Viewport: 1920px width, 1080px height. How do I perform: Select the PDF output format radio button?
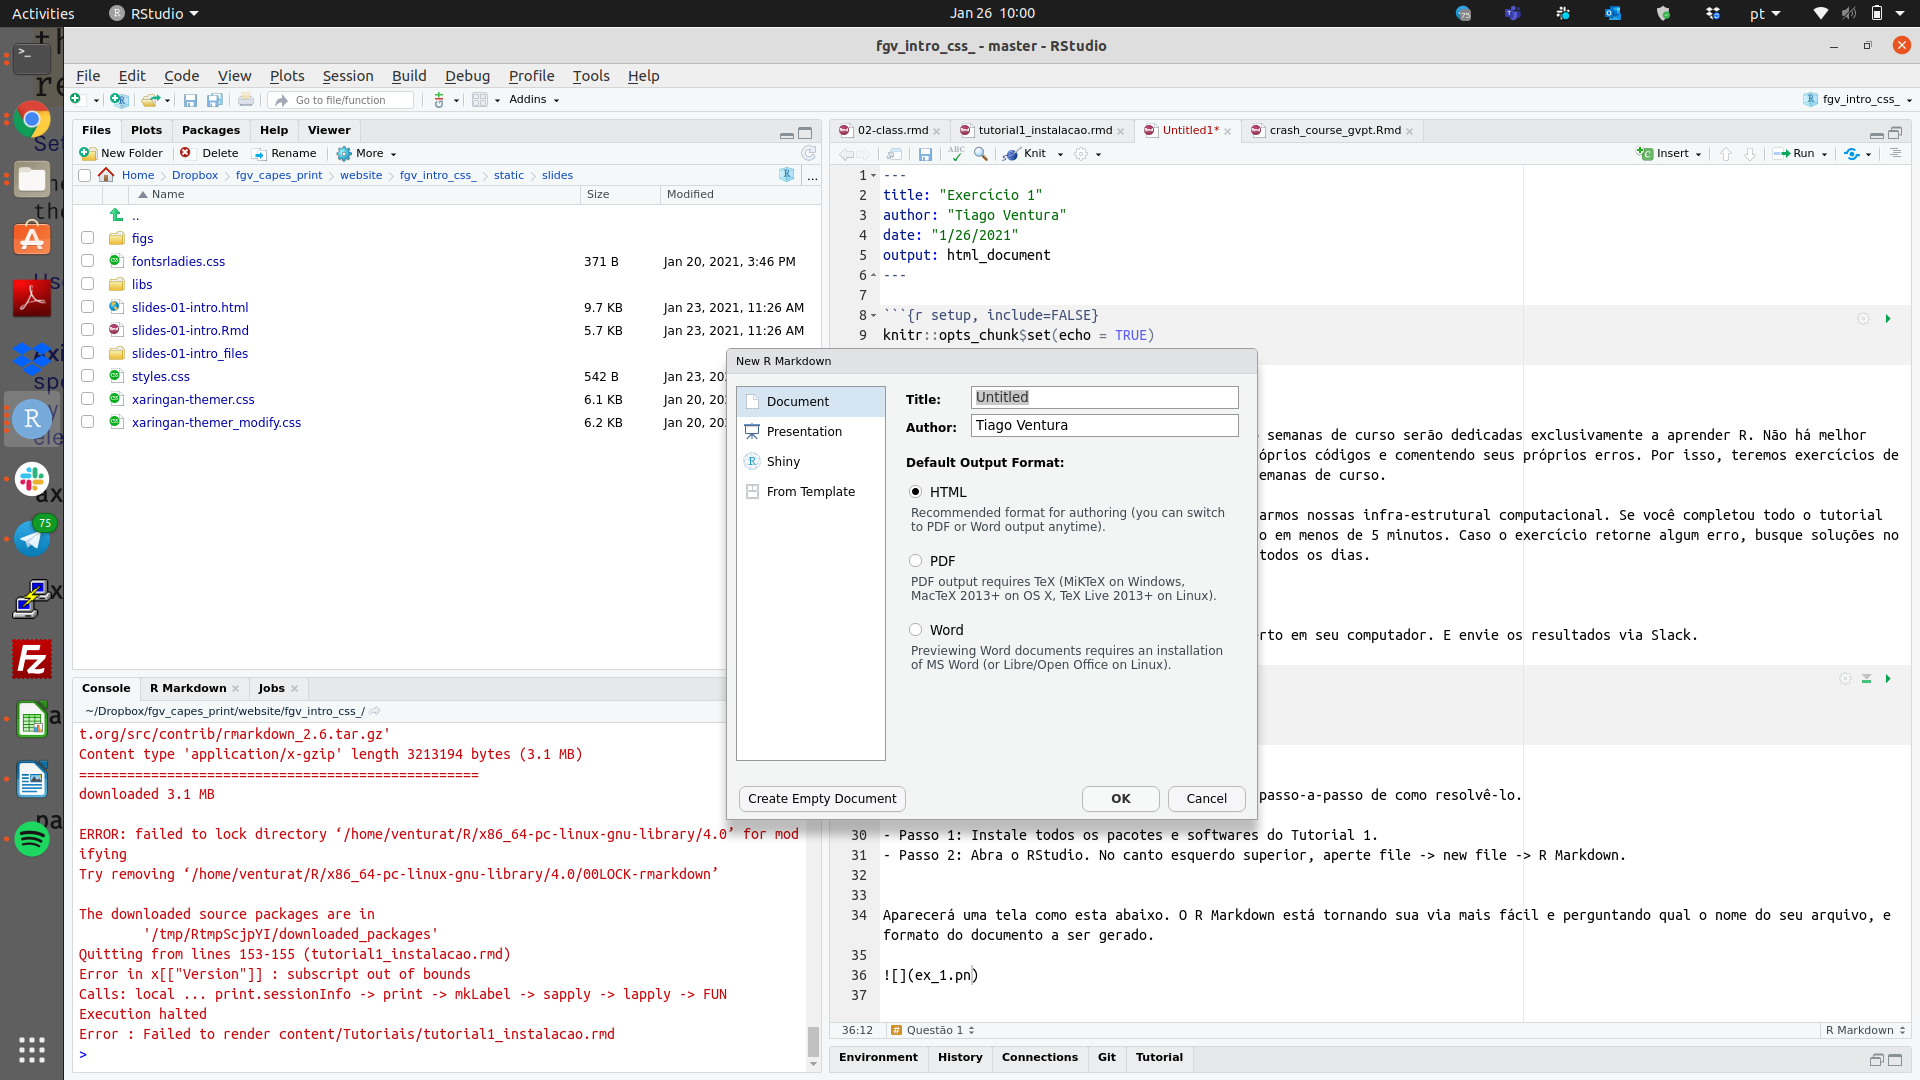pyautogui.click(x=915, y=561)
